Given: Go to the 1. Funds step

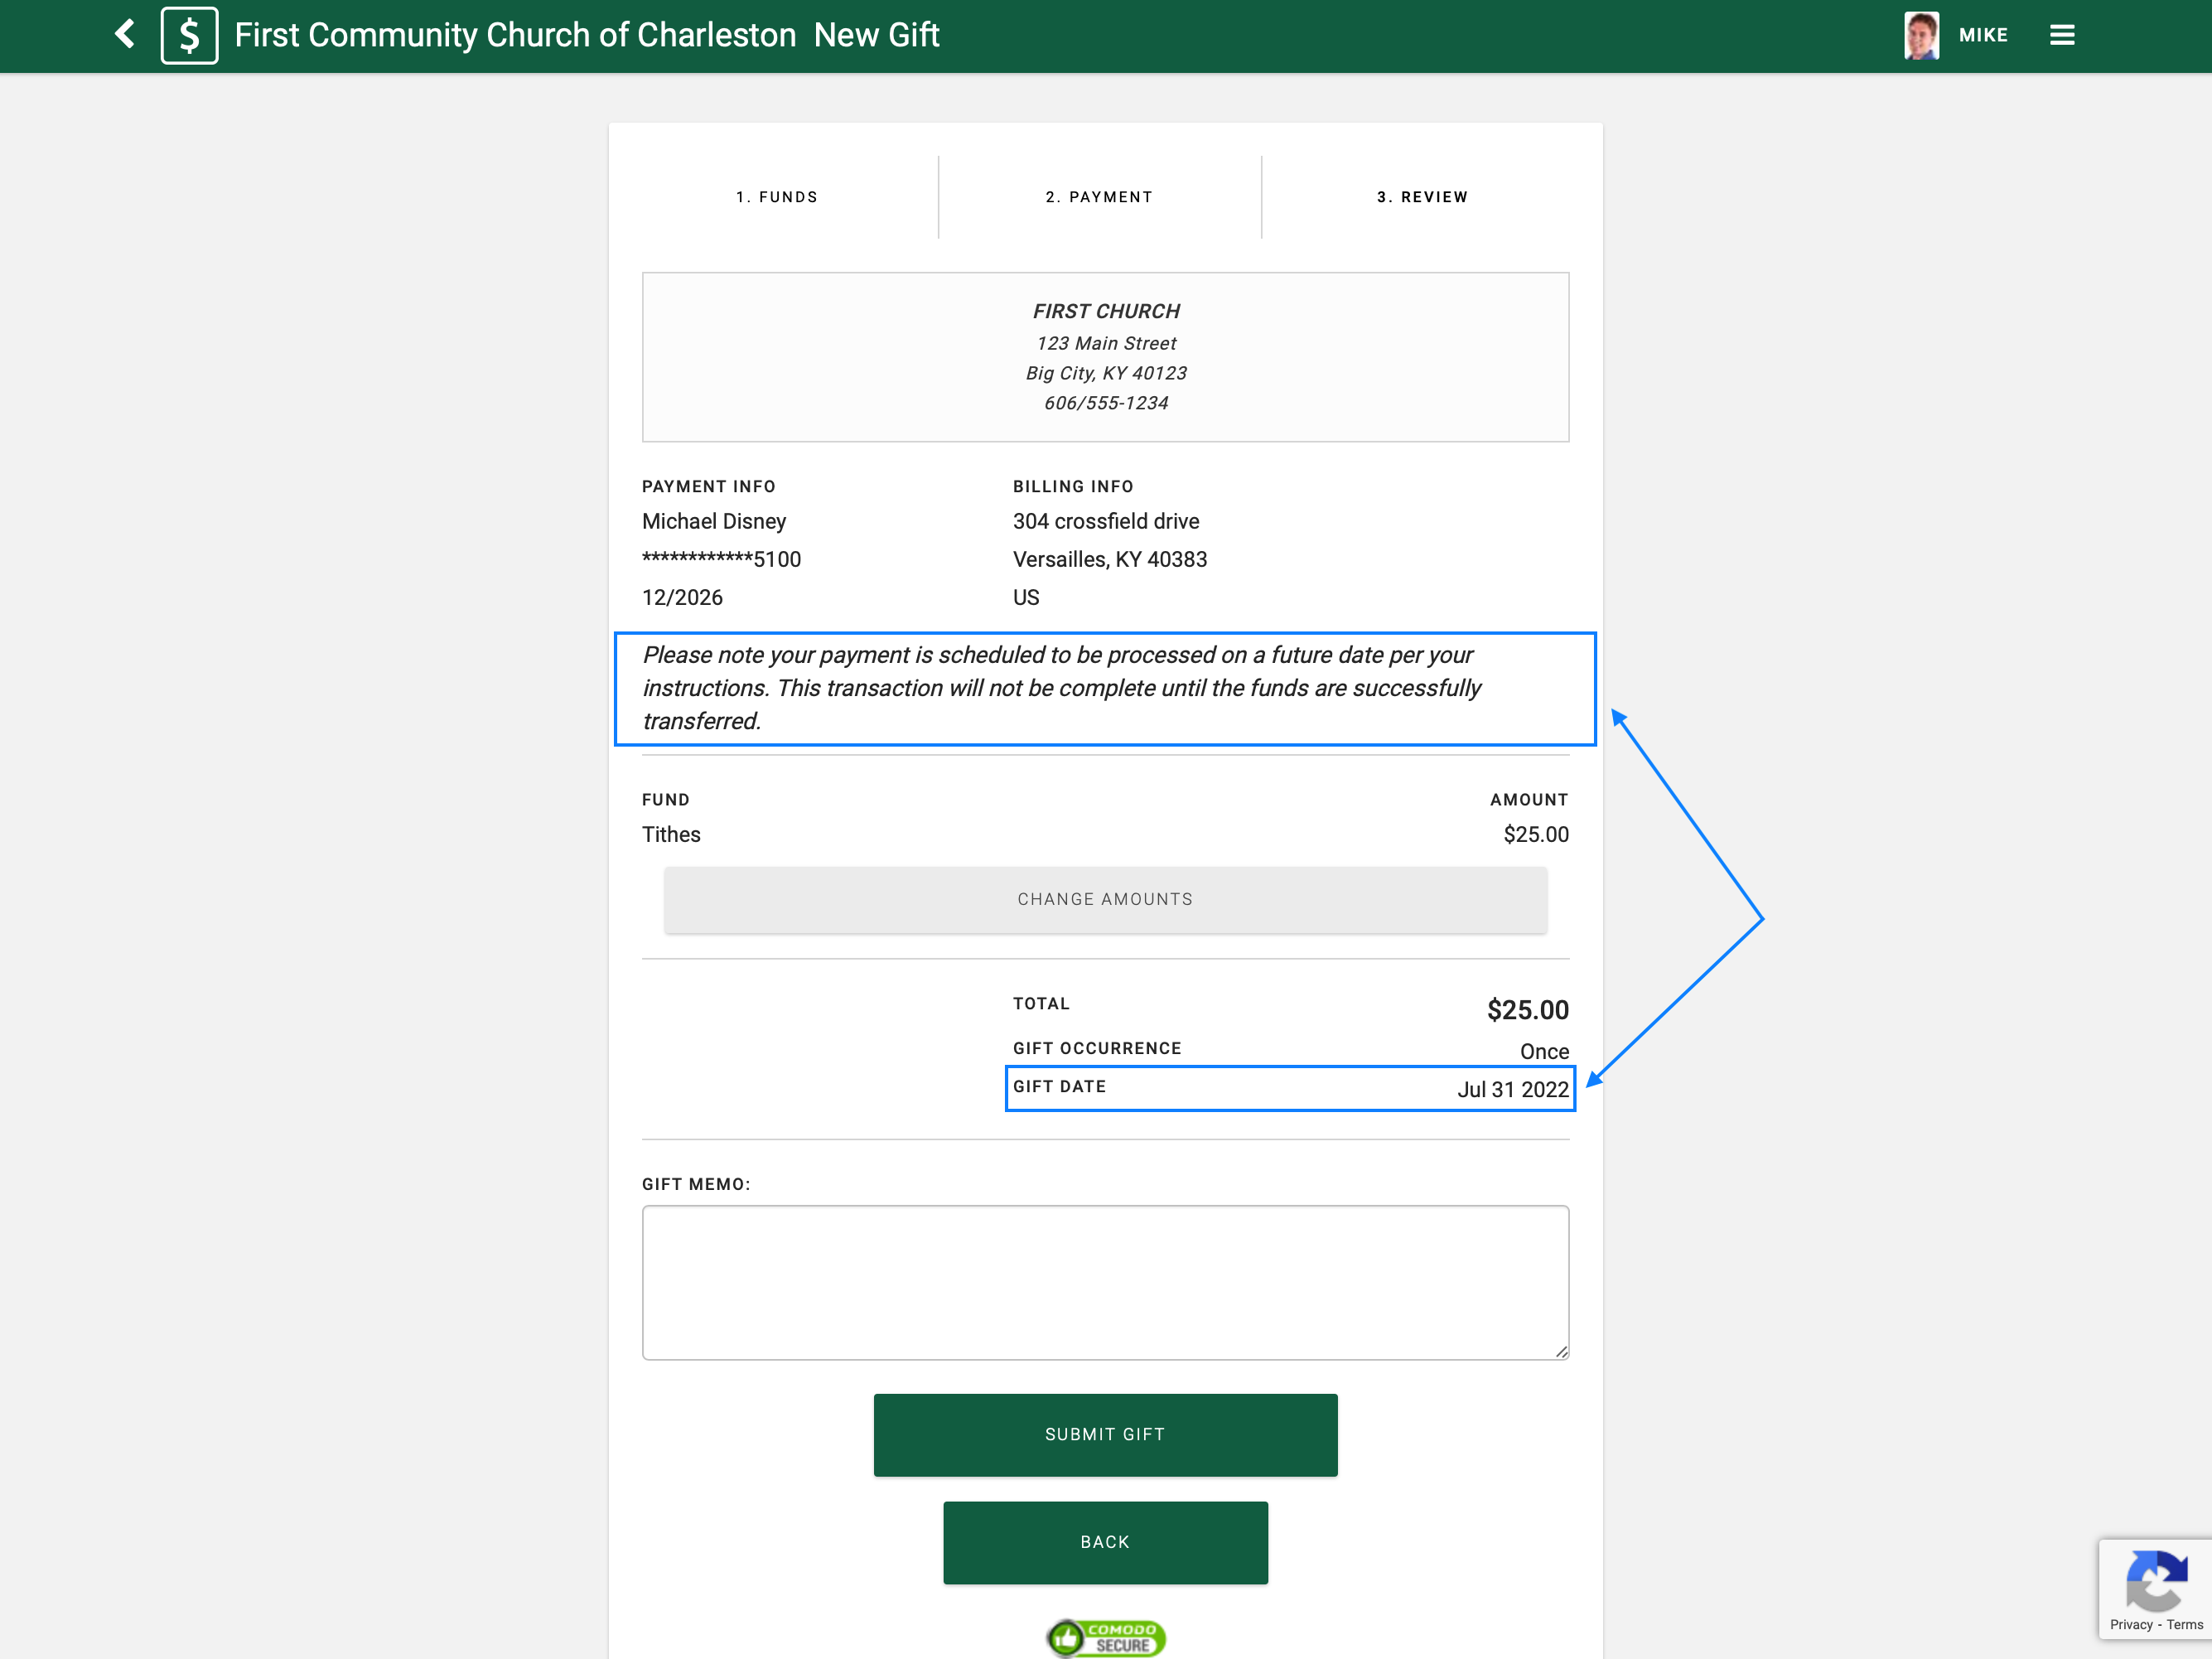Looking at the screenshot, I should point(777,197).
